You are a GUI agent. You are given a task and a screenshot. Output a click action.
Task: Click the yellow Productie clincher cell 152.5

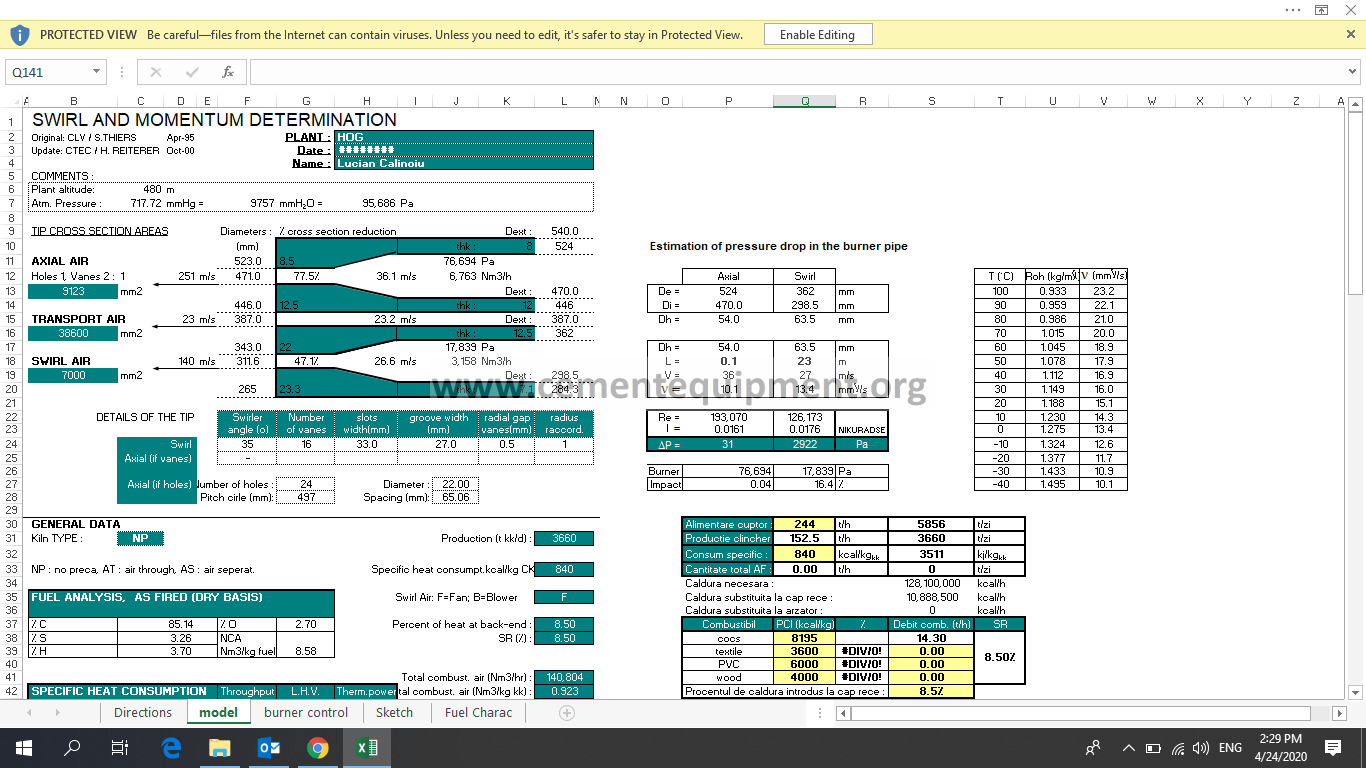click(805, 538)
